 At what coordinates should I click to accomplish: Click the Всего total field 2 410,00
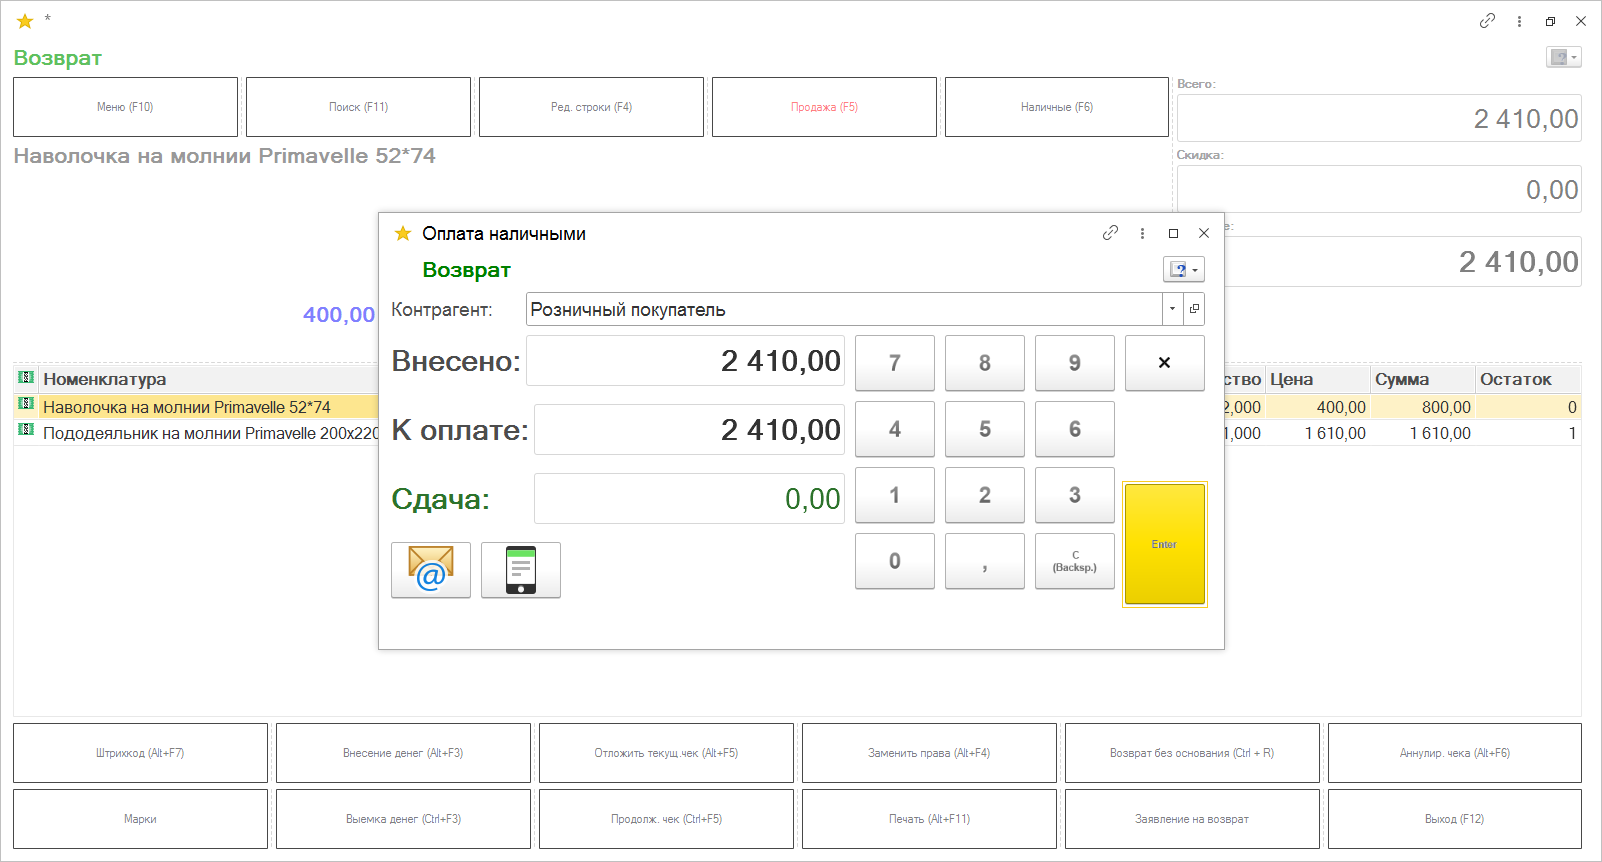1379,118
